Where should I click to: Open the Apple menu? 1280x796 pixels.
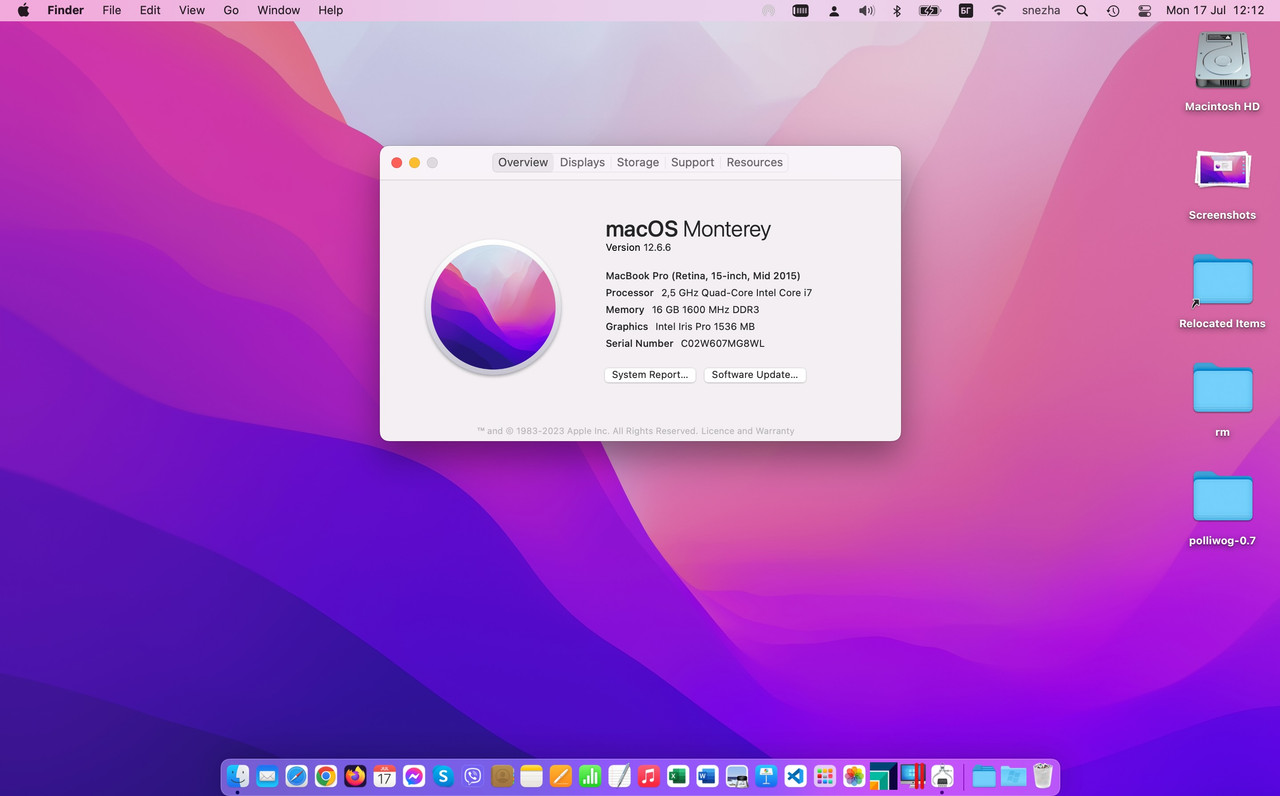point(23,10)
